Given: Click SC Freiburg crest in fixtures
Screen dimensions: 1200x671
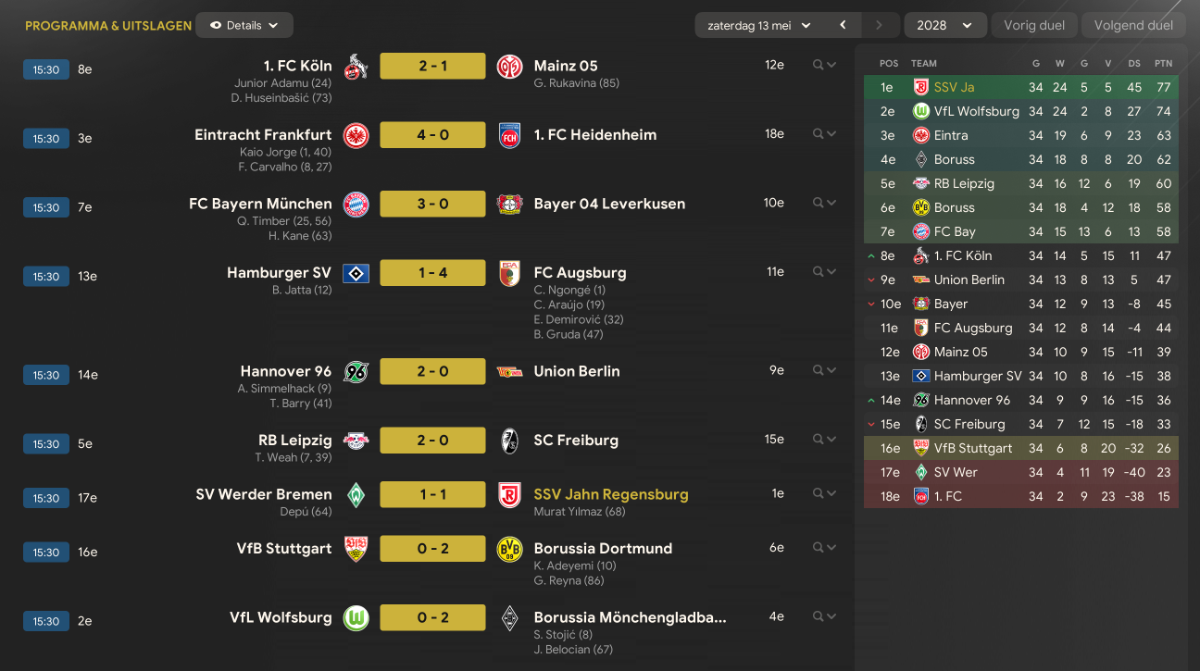Looking at the screenshot, I should (x=510, y=441).
